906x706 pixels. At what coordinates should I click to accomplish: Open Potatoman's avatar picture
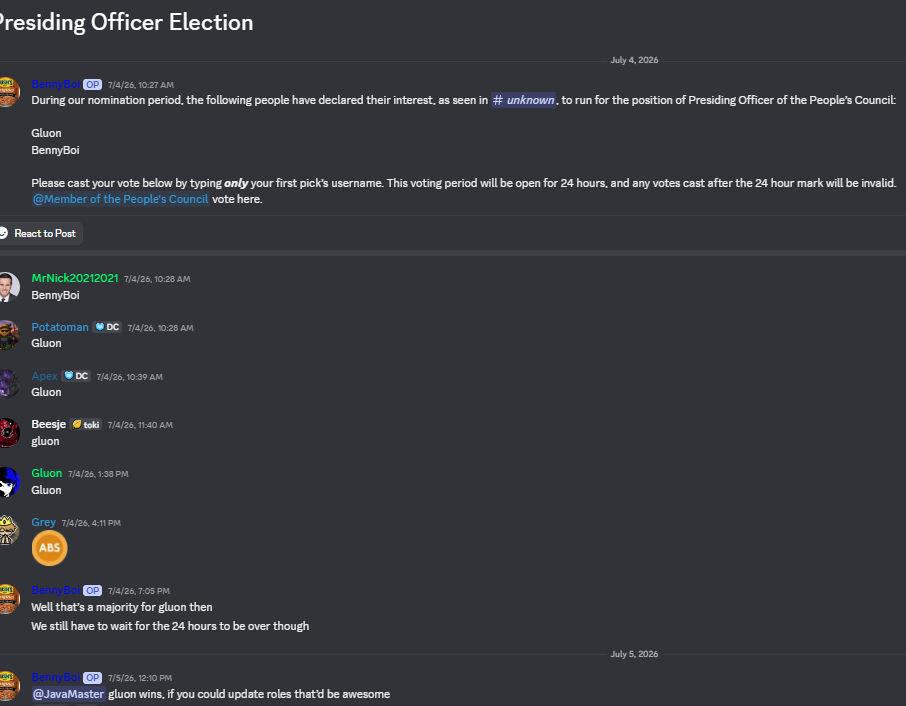(x=9, y=335)
